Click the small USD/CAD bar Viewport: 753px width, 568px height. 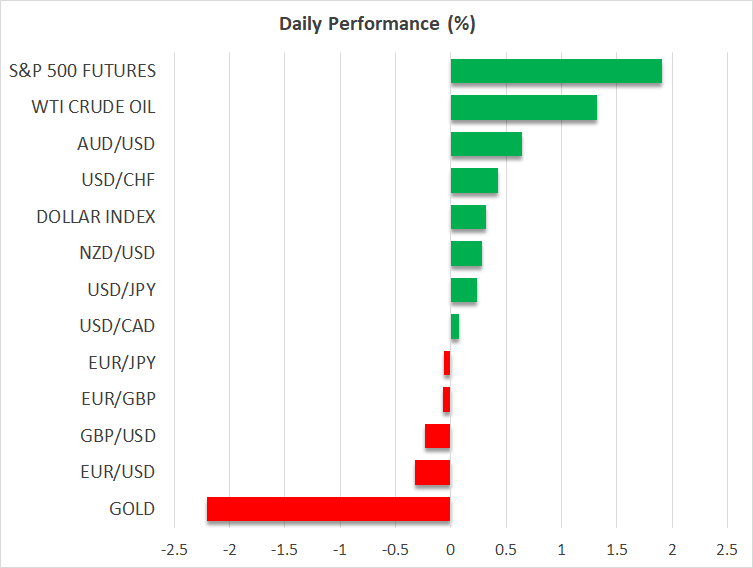pyautogui.click(x=455, y=326)
